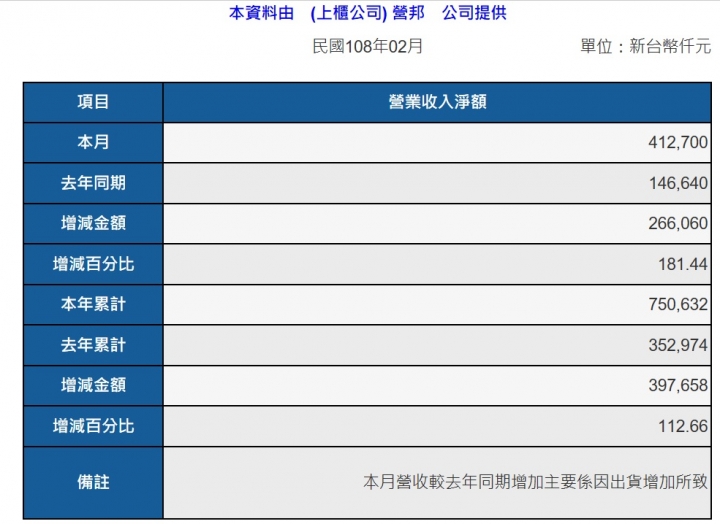Select the title text 本資料由 (上櫃公司) 營邦 公司提供
This screenshot has width=720, height=524.
[x=367, y=13]
